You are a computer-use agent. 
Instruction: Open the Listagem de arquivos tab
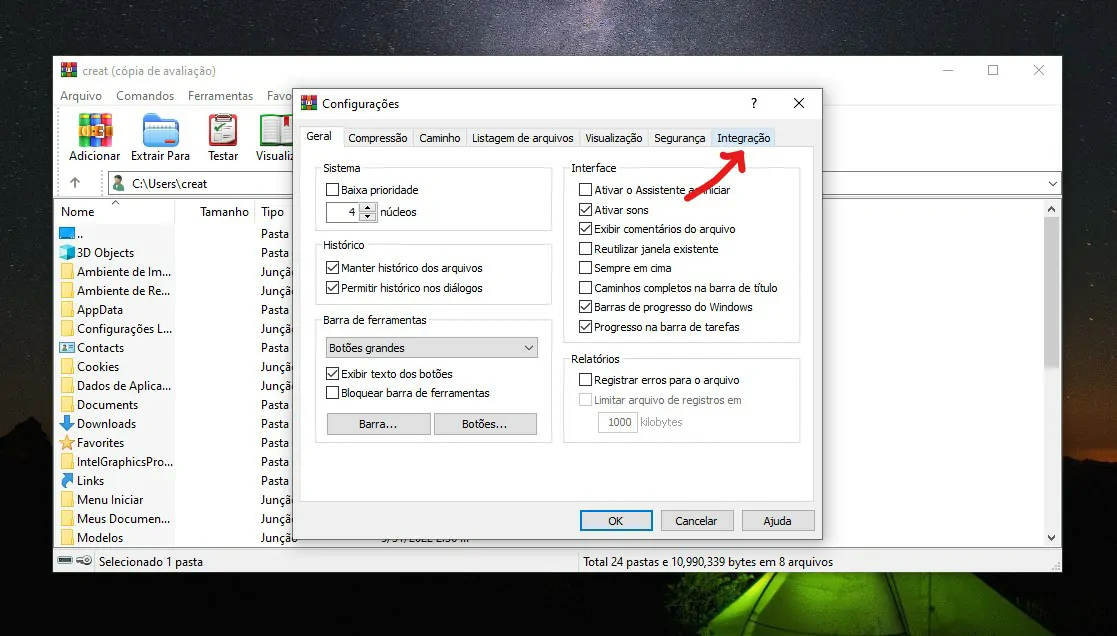pyautogui.click(x=522, y=138)
